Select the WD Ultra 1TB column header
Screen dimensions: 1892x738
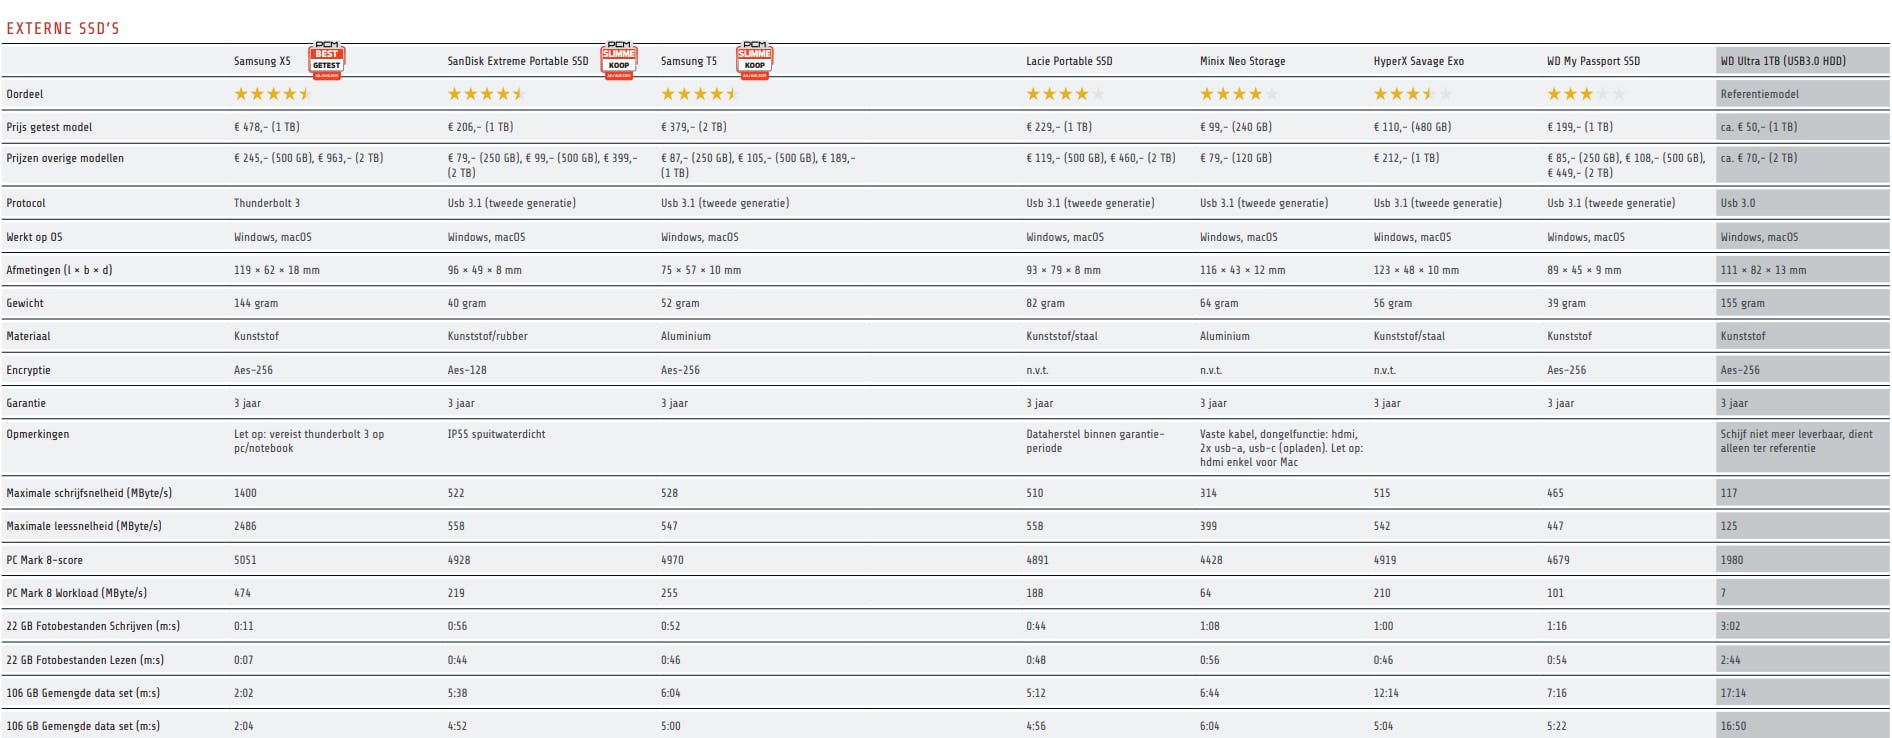click(x=1783, y=61)
